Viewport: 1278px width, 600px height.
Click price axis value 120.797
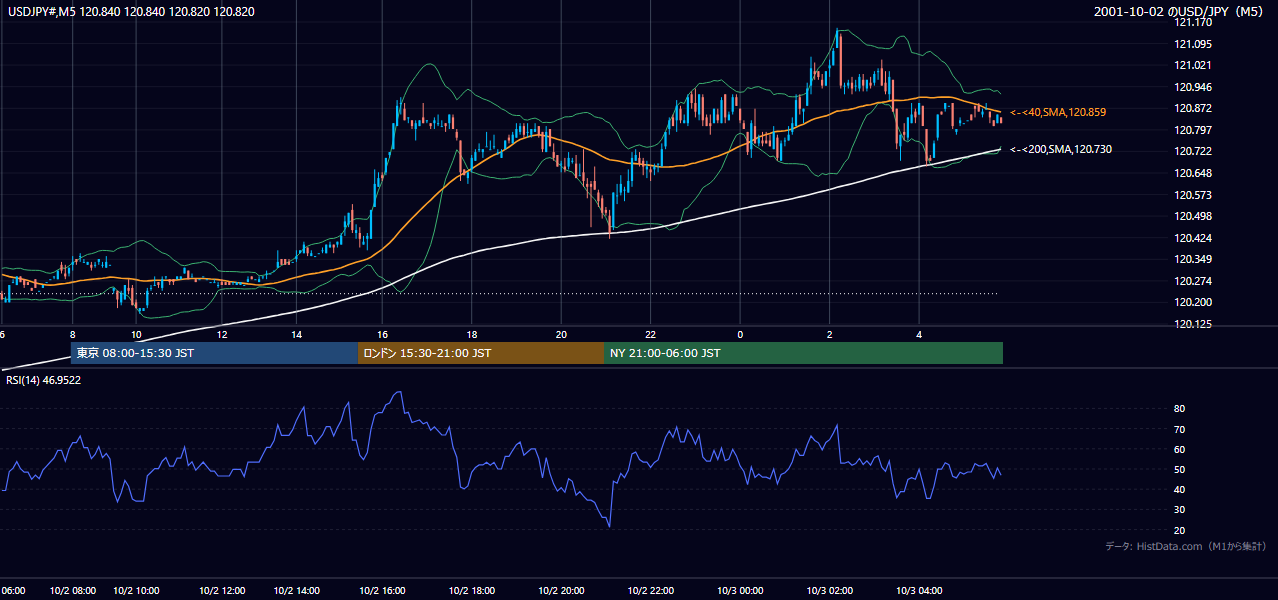(x=1194, y=130)
